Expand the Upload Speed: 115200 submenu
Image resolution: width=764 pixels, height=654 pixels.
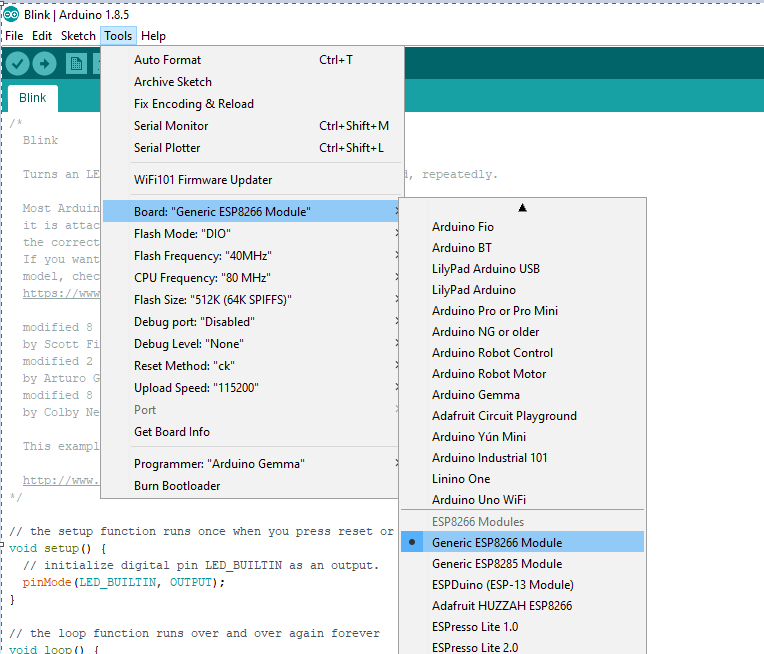(x=252, y=388)
